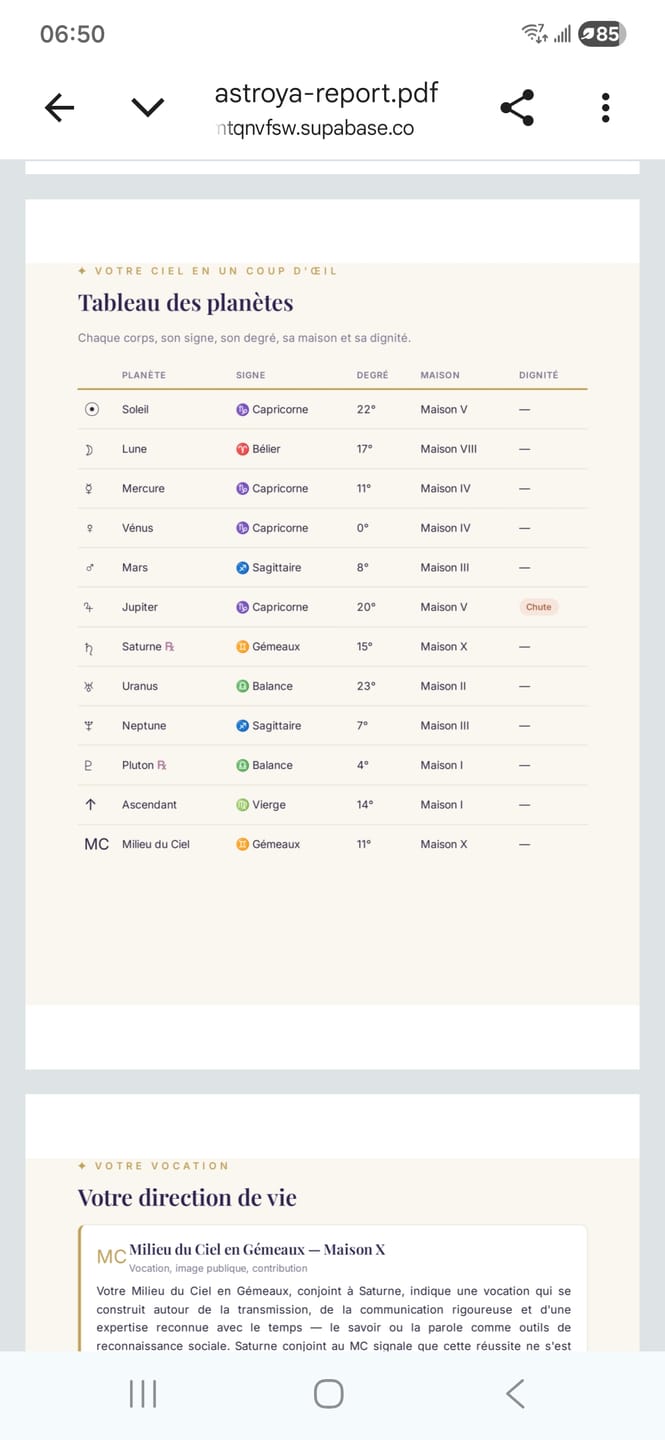
Task: Click the DIGNITÉ column header
Action: pos(539,375)
